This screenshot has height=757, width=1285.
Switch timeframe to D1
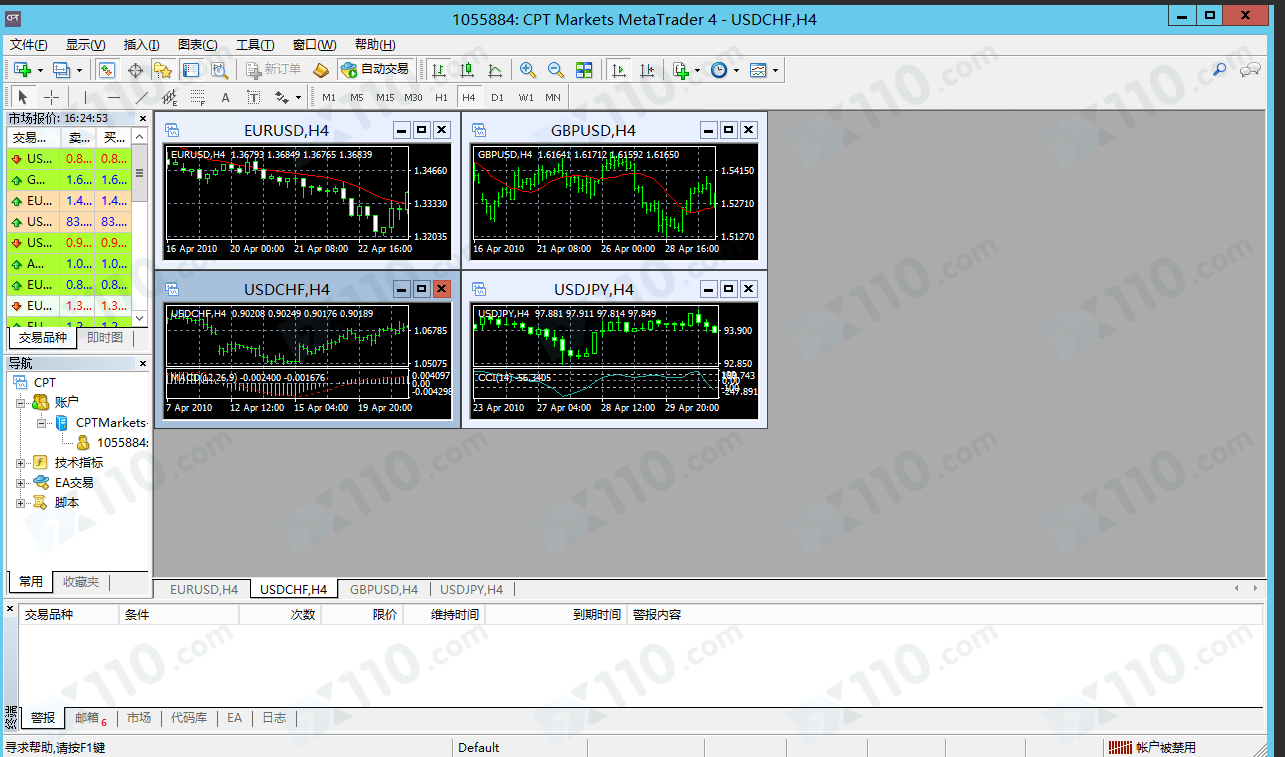pos(497,97)
